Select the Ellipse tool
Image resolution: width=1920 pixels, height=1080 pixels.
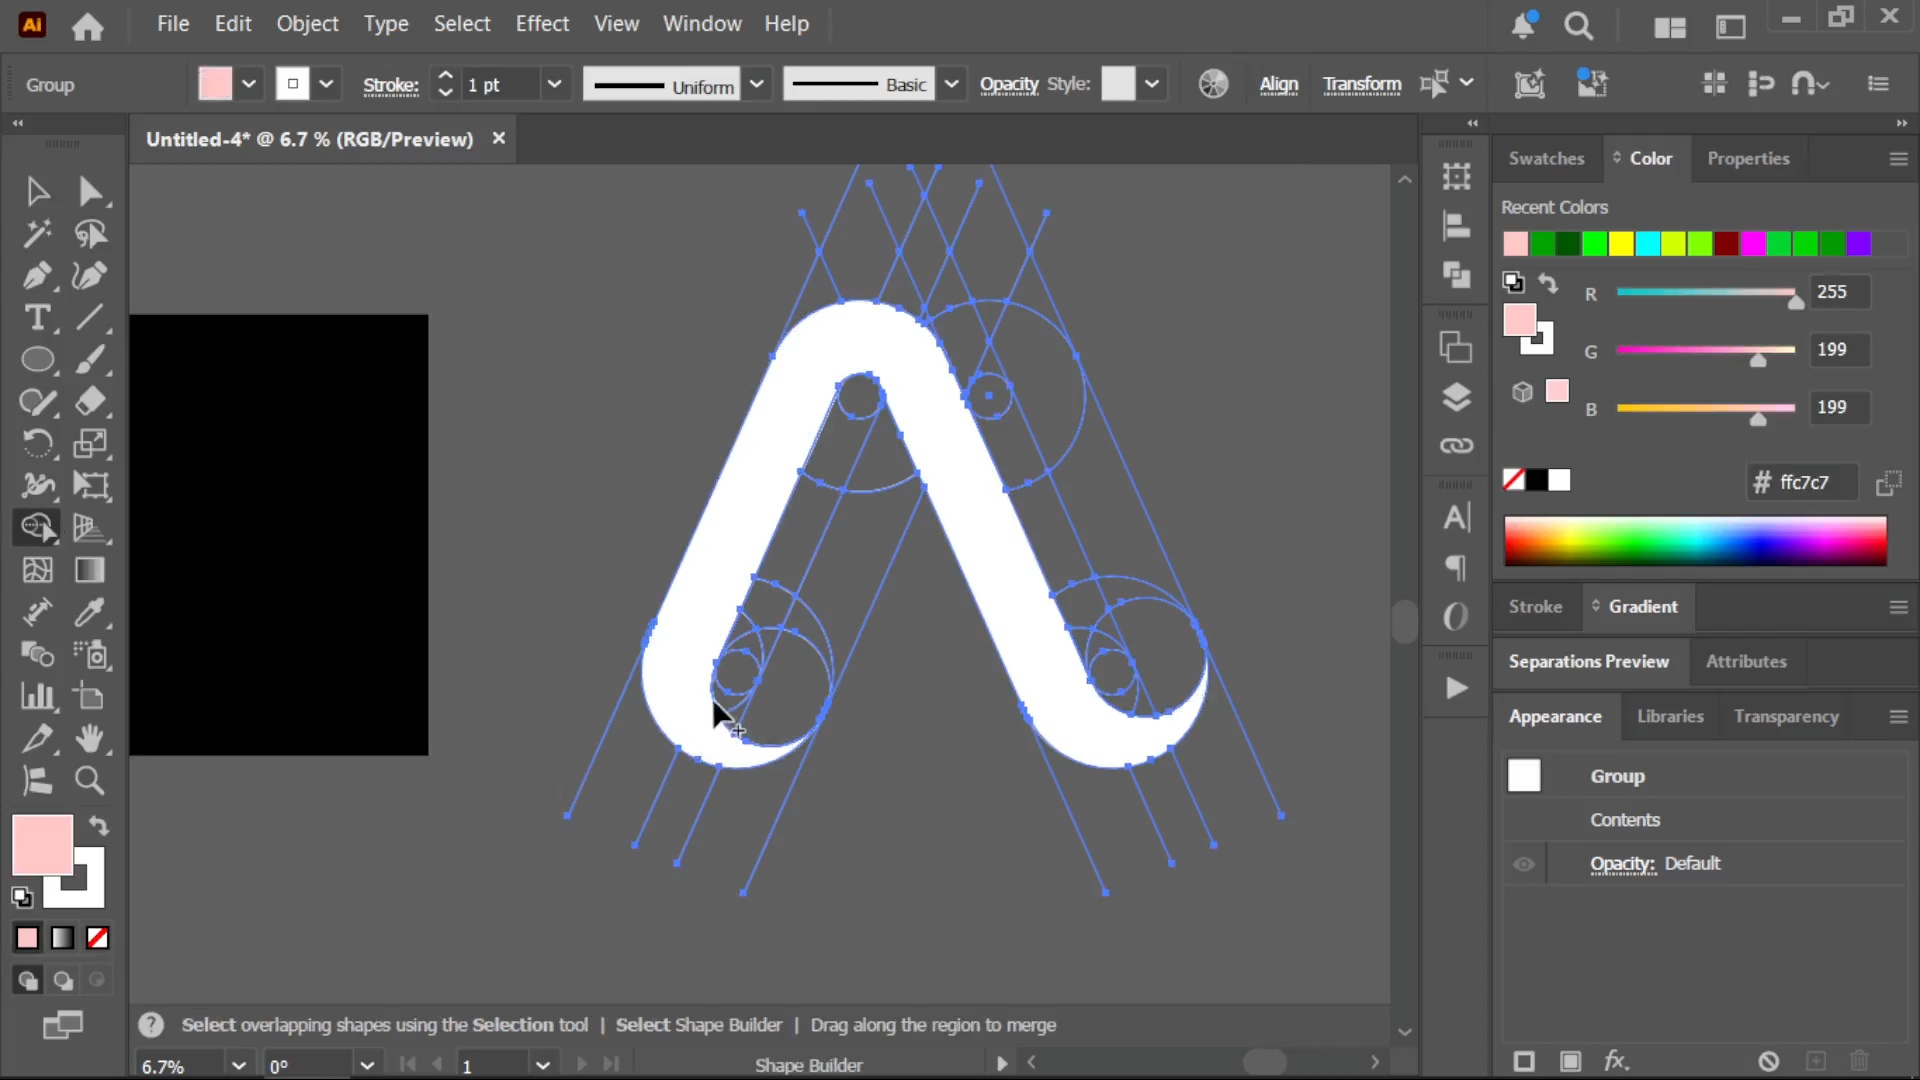coord(37,360)
